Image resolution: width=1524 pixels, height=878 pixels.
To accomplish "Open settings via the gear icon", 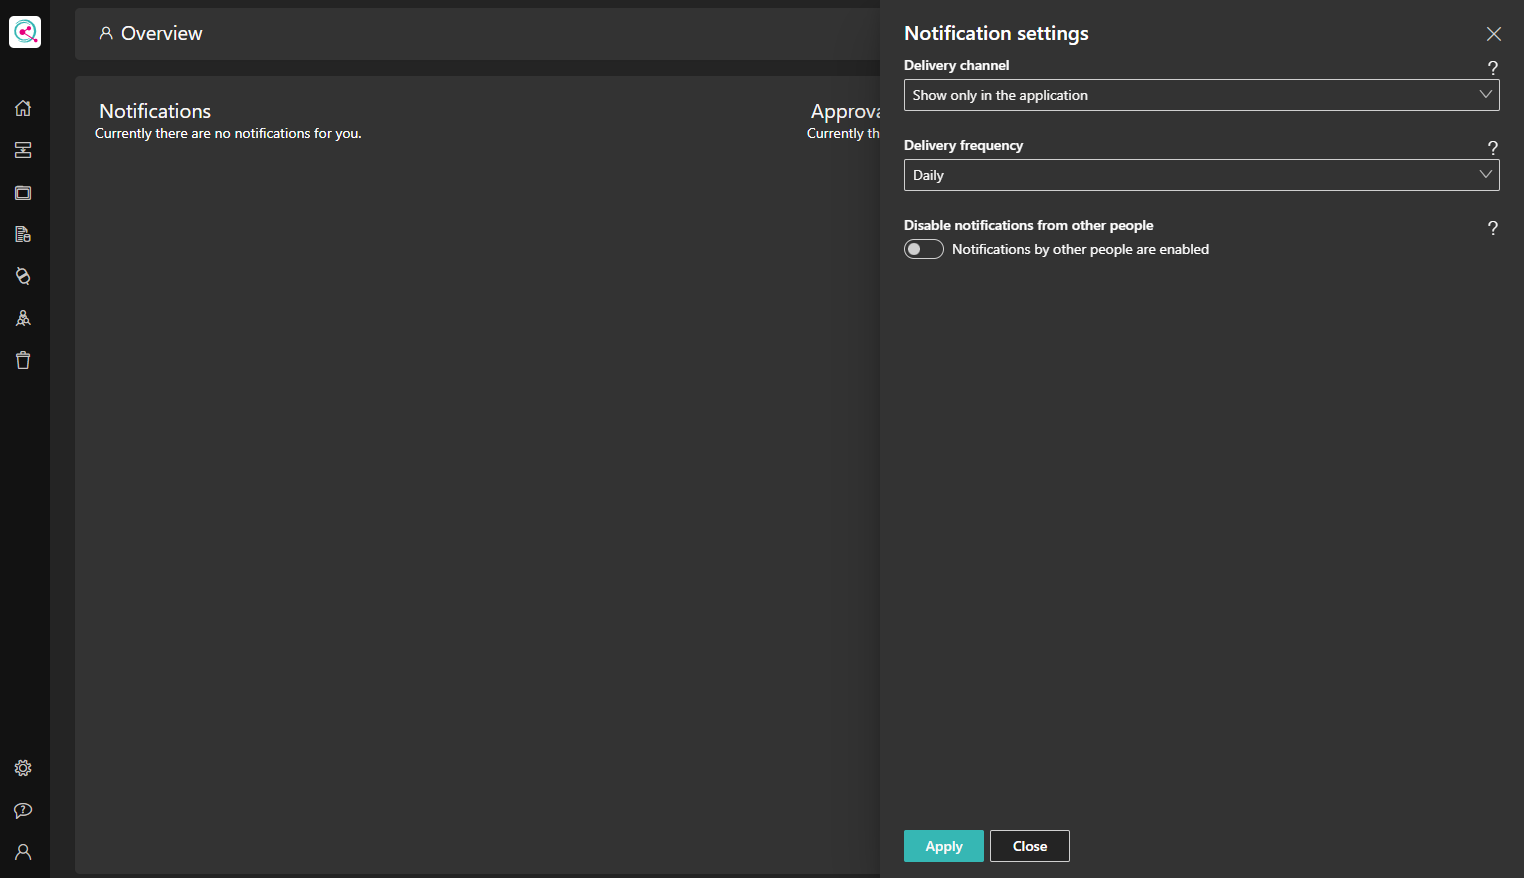I will tap(23, 768).
